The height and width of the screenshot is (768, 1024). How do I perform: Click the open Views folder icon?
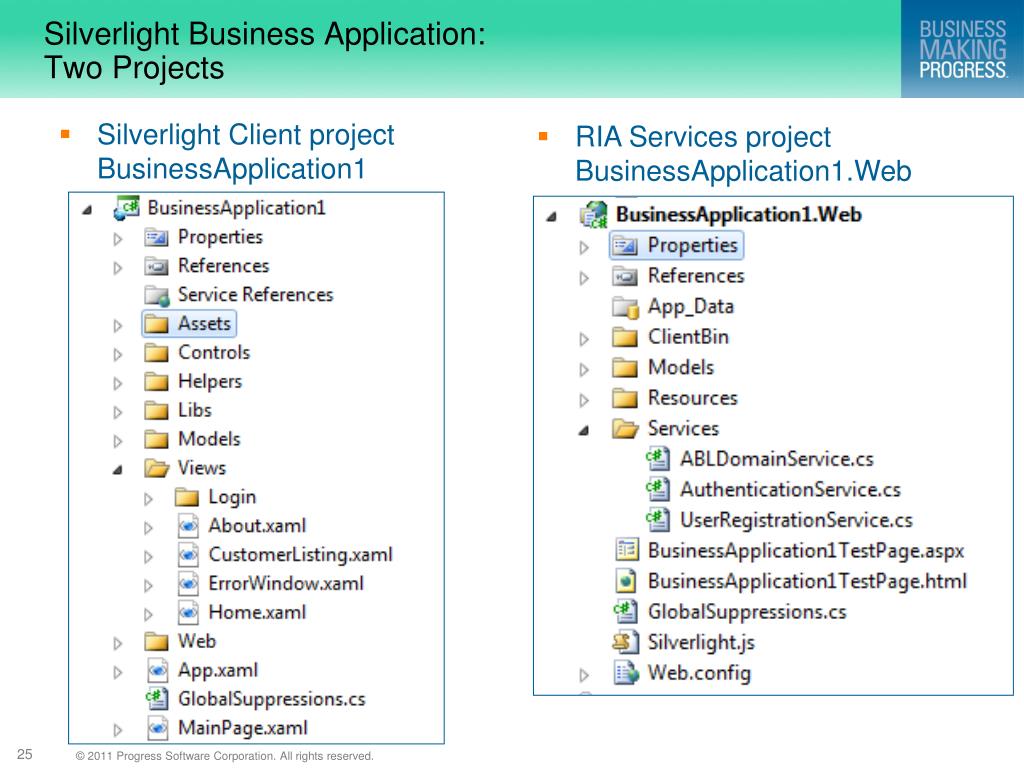click(x=157, y=468)
